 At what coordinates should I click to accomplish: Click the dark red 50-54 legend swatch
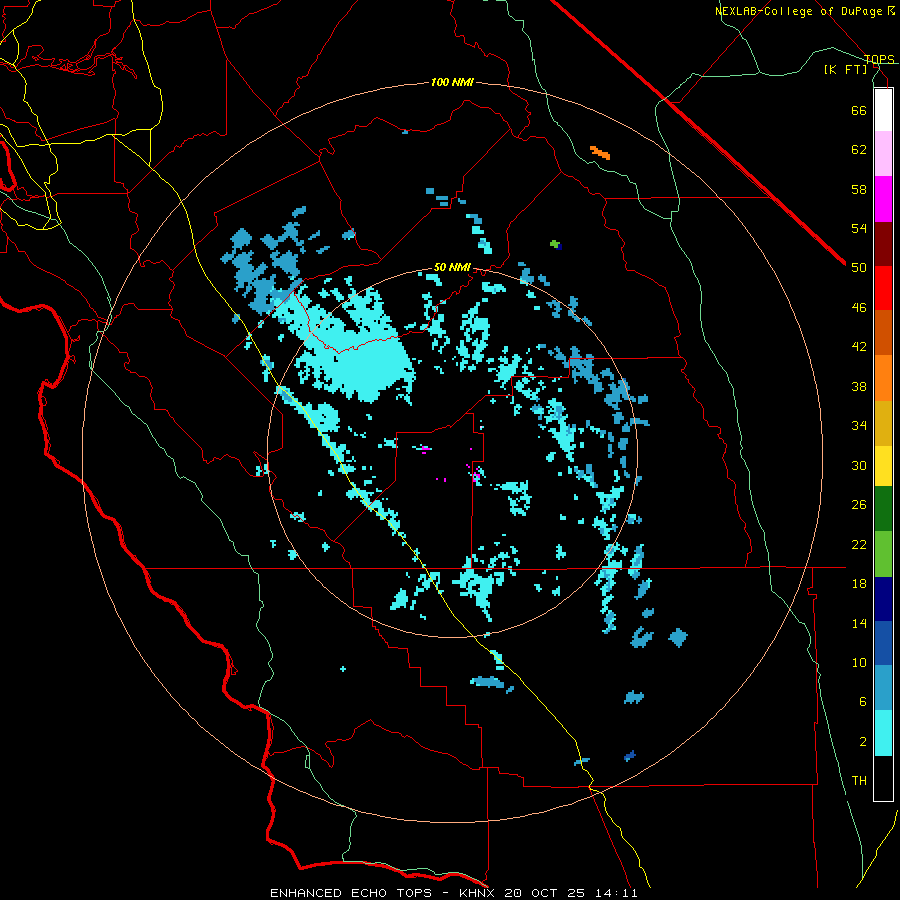(883, 244)
